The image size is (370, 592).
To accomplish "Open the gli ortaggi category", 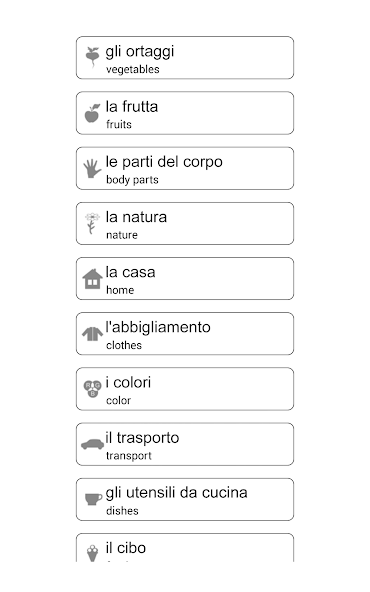I will click(185, 58).
